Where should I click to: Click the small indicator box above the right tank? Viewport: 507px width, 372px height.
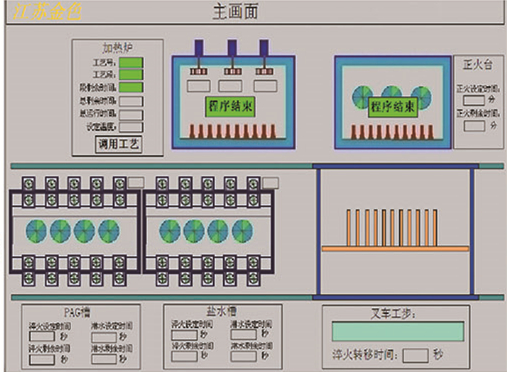tap(271, 183)
